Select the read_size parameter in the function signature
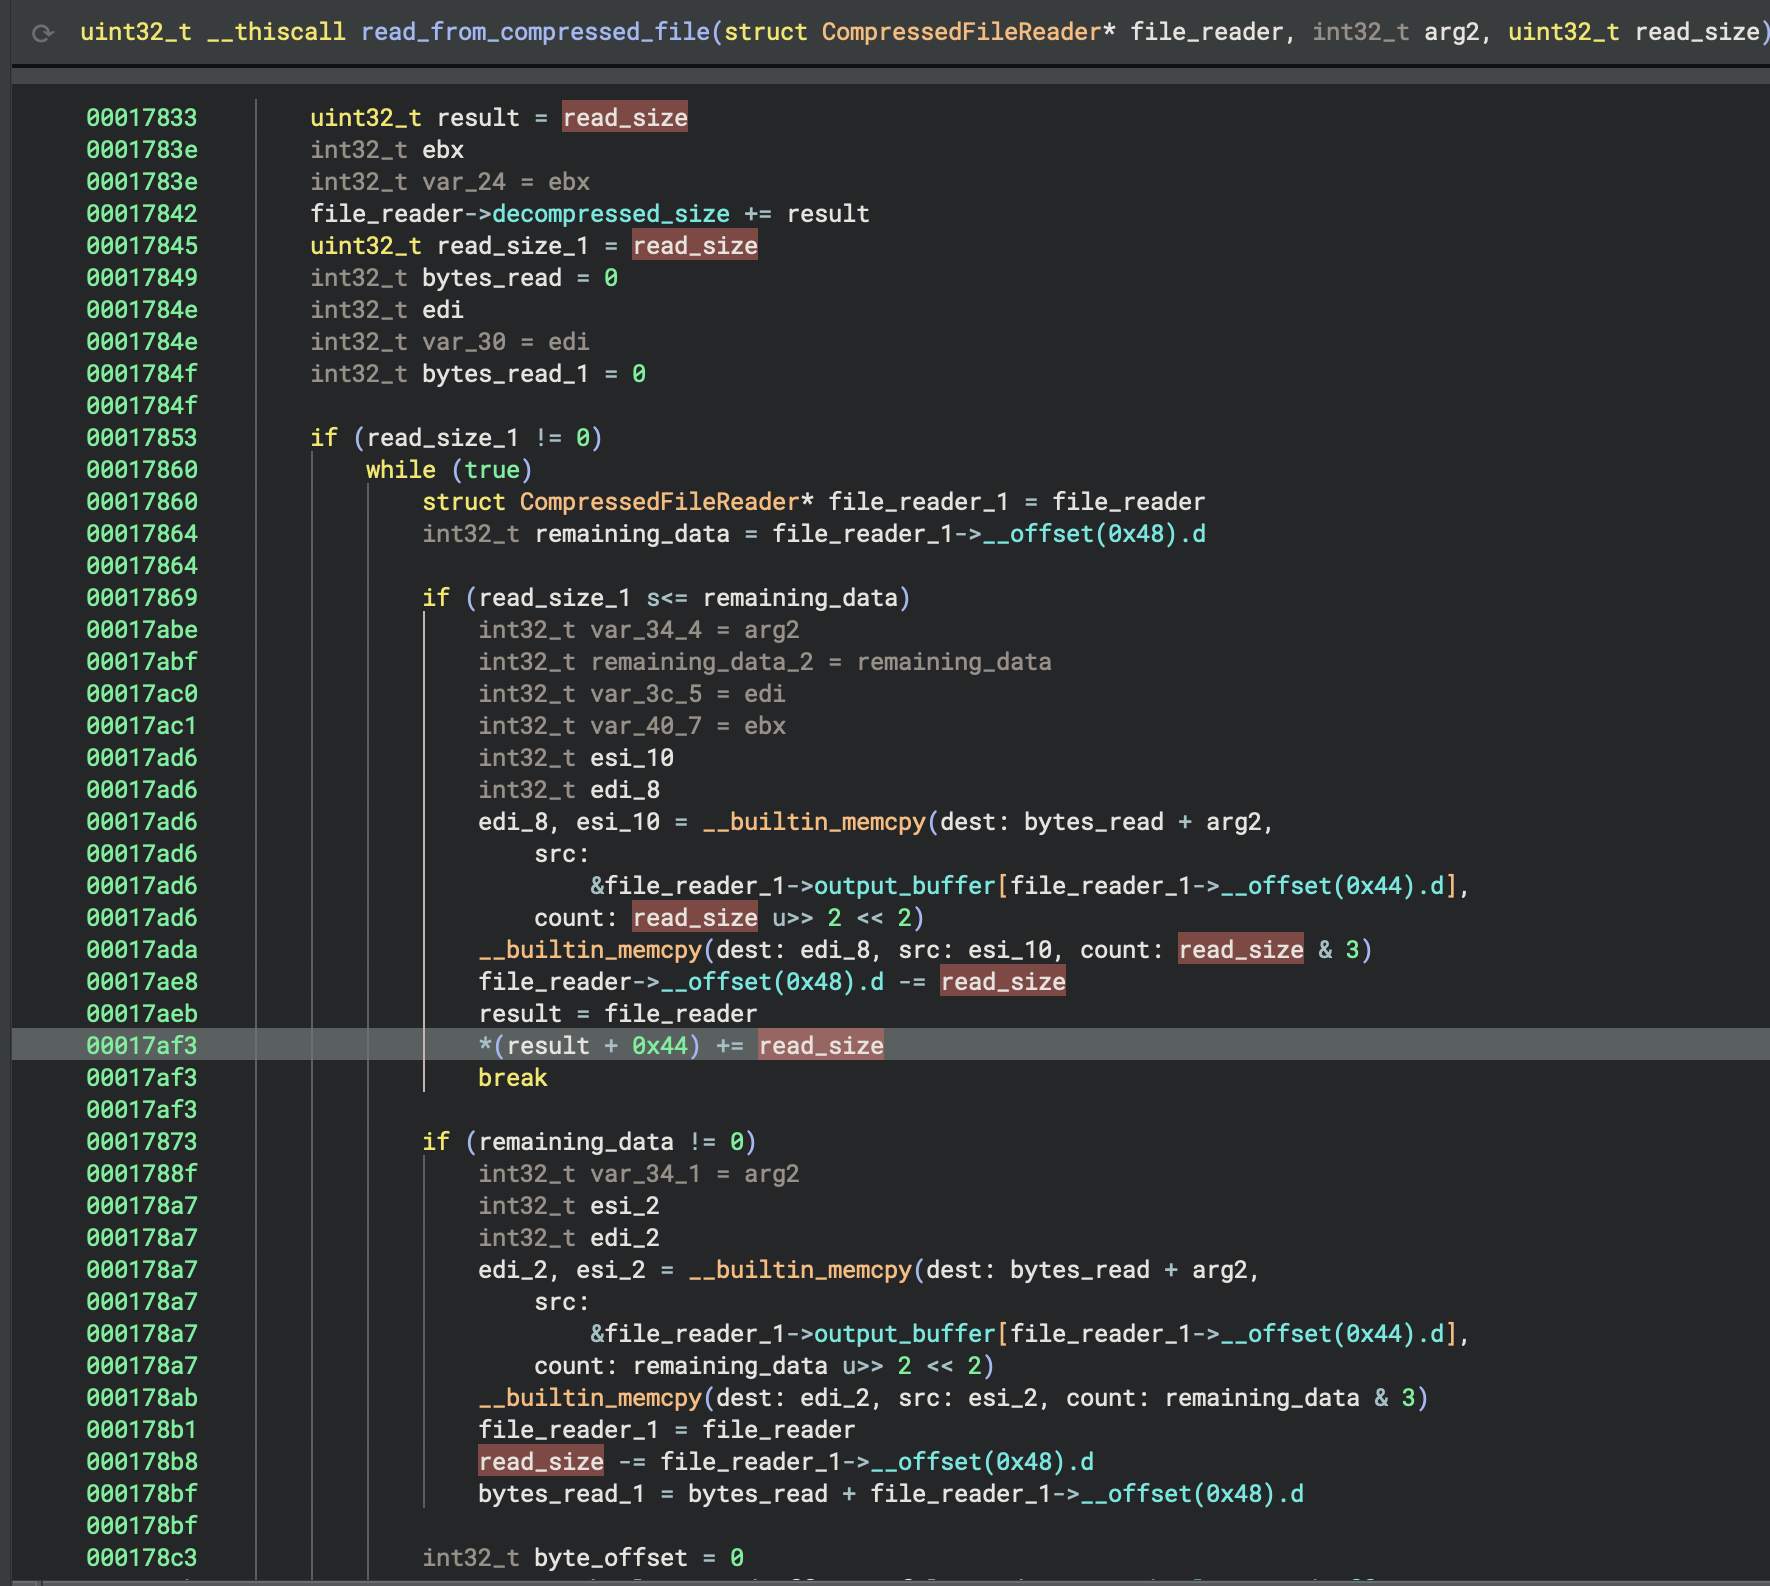The width and height of the screenshot is (1770, 1586). coord(1693,31)
